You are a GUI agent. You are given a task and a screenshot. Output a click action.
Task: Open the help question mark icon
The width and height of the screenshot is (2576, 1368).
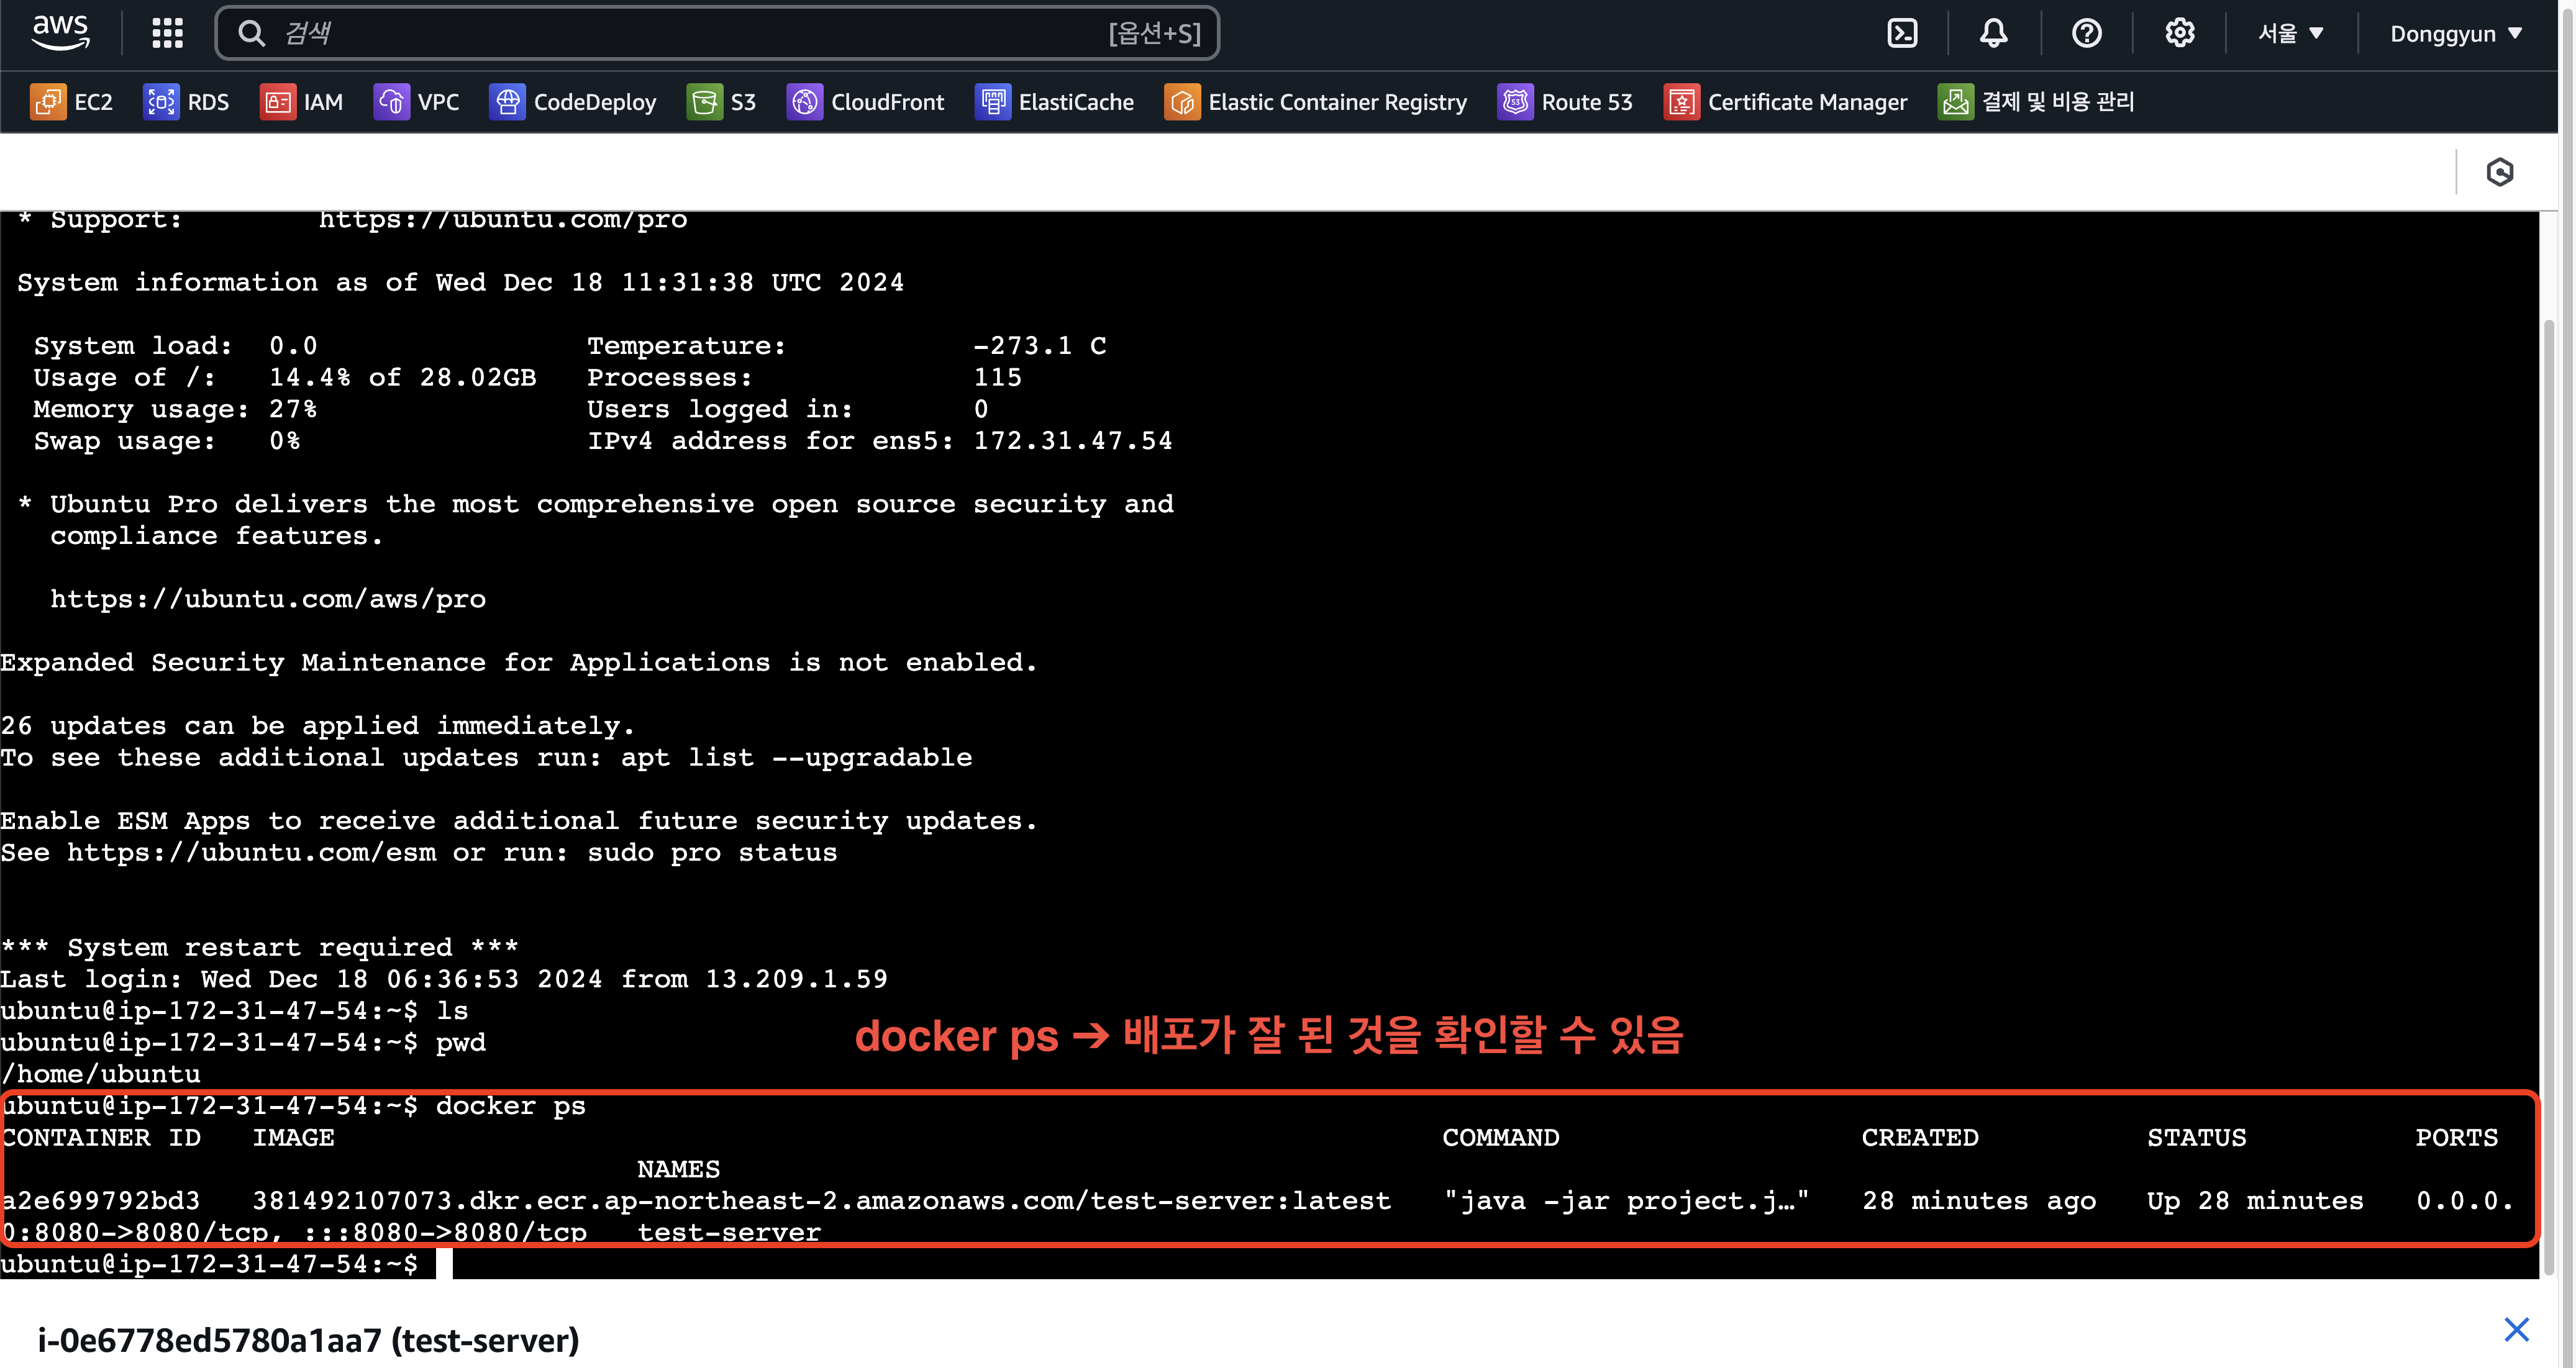[x=2086, y=33]
